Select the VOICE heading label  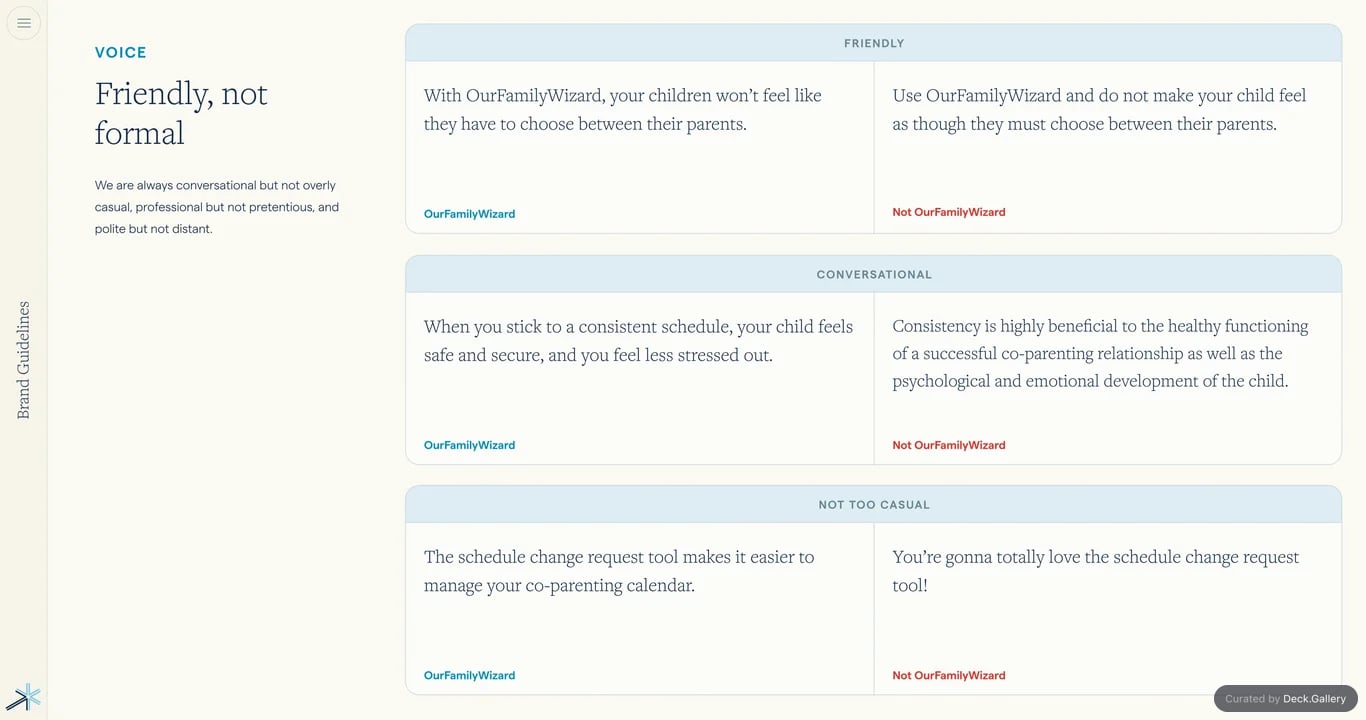pos(121,53)
